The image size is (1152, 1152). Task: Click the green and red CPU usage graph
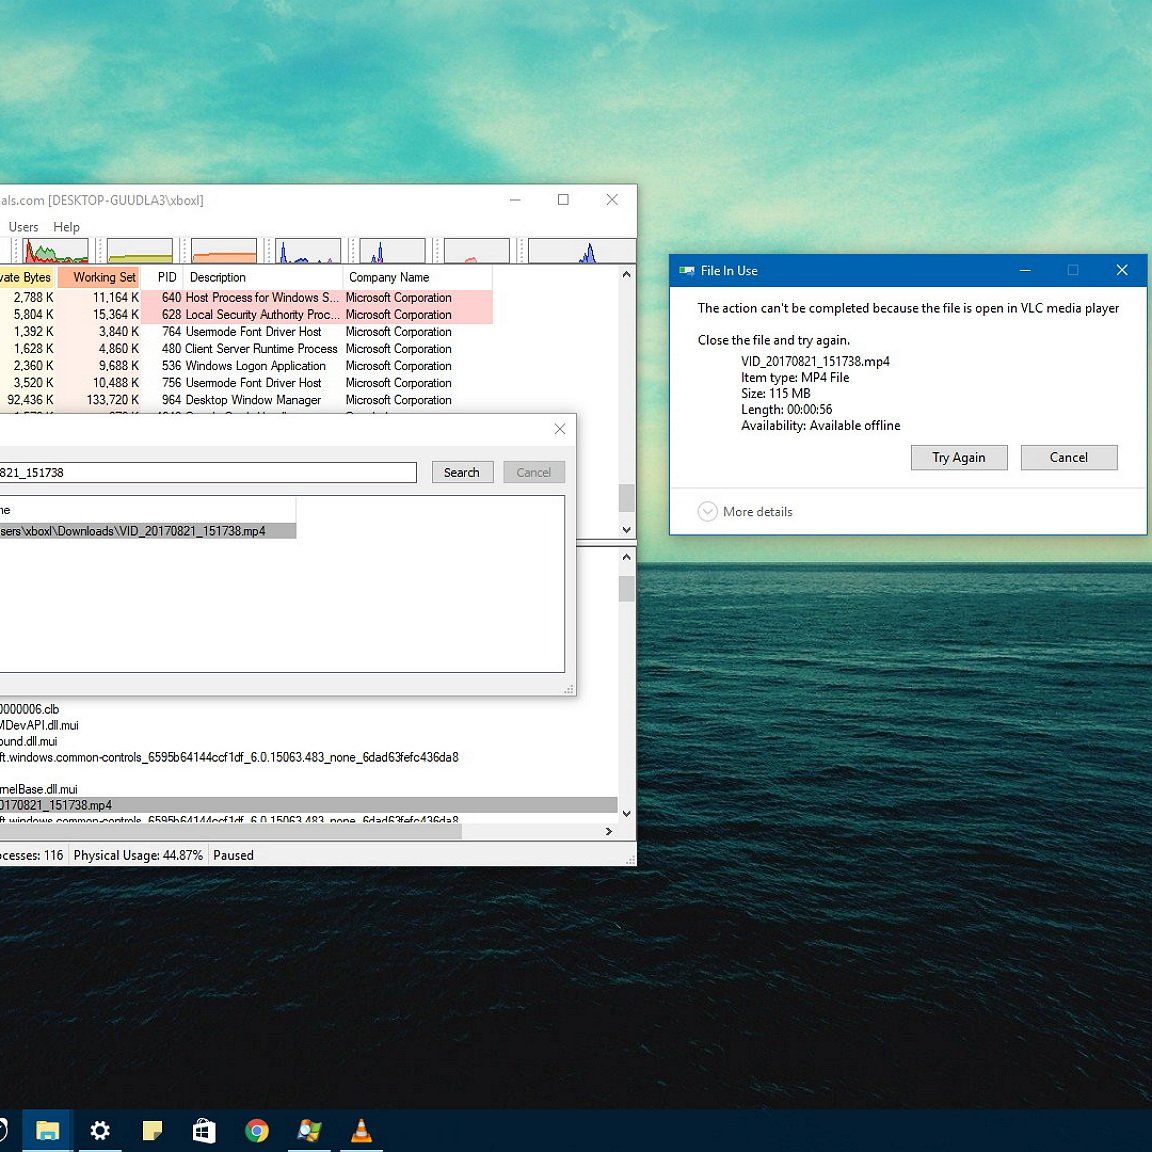56,251
